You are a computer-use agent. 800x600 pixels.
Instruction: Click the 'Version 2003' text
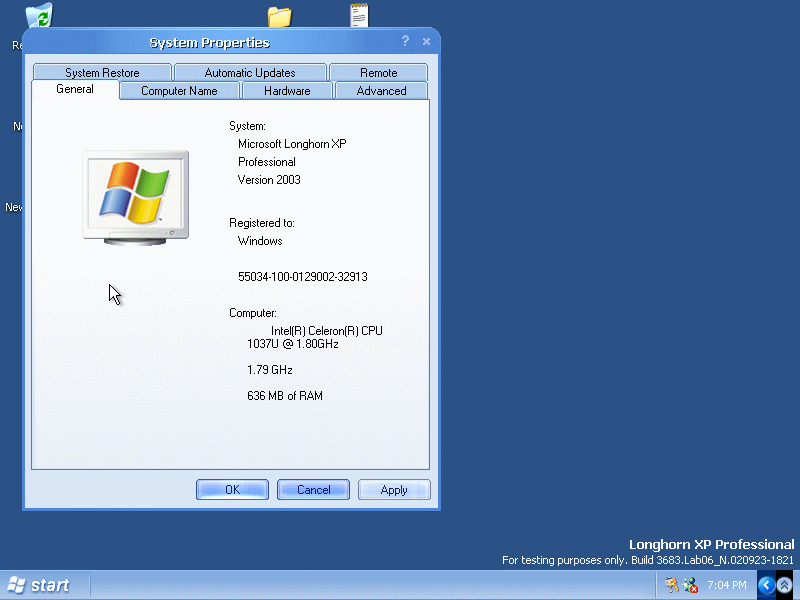269,180
